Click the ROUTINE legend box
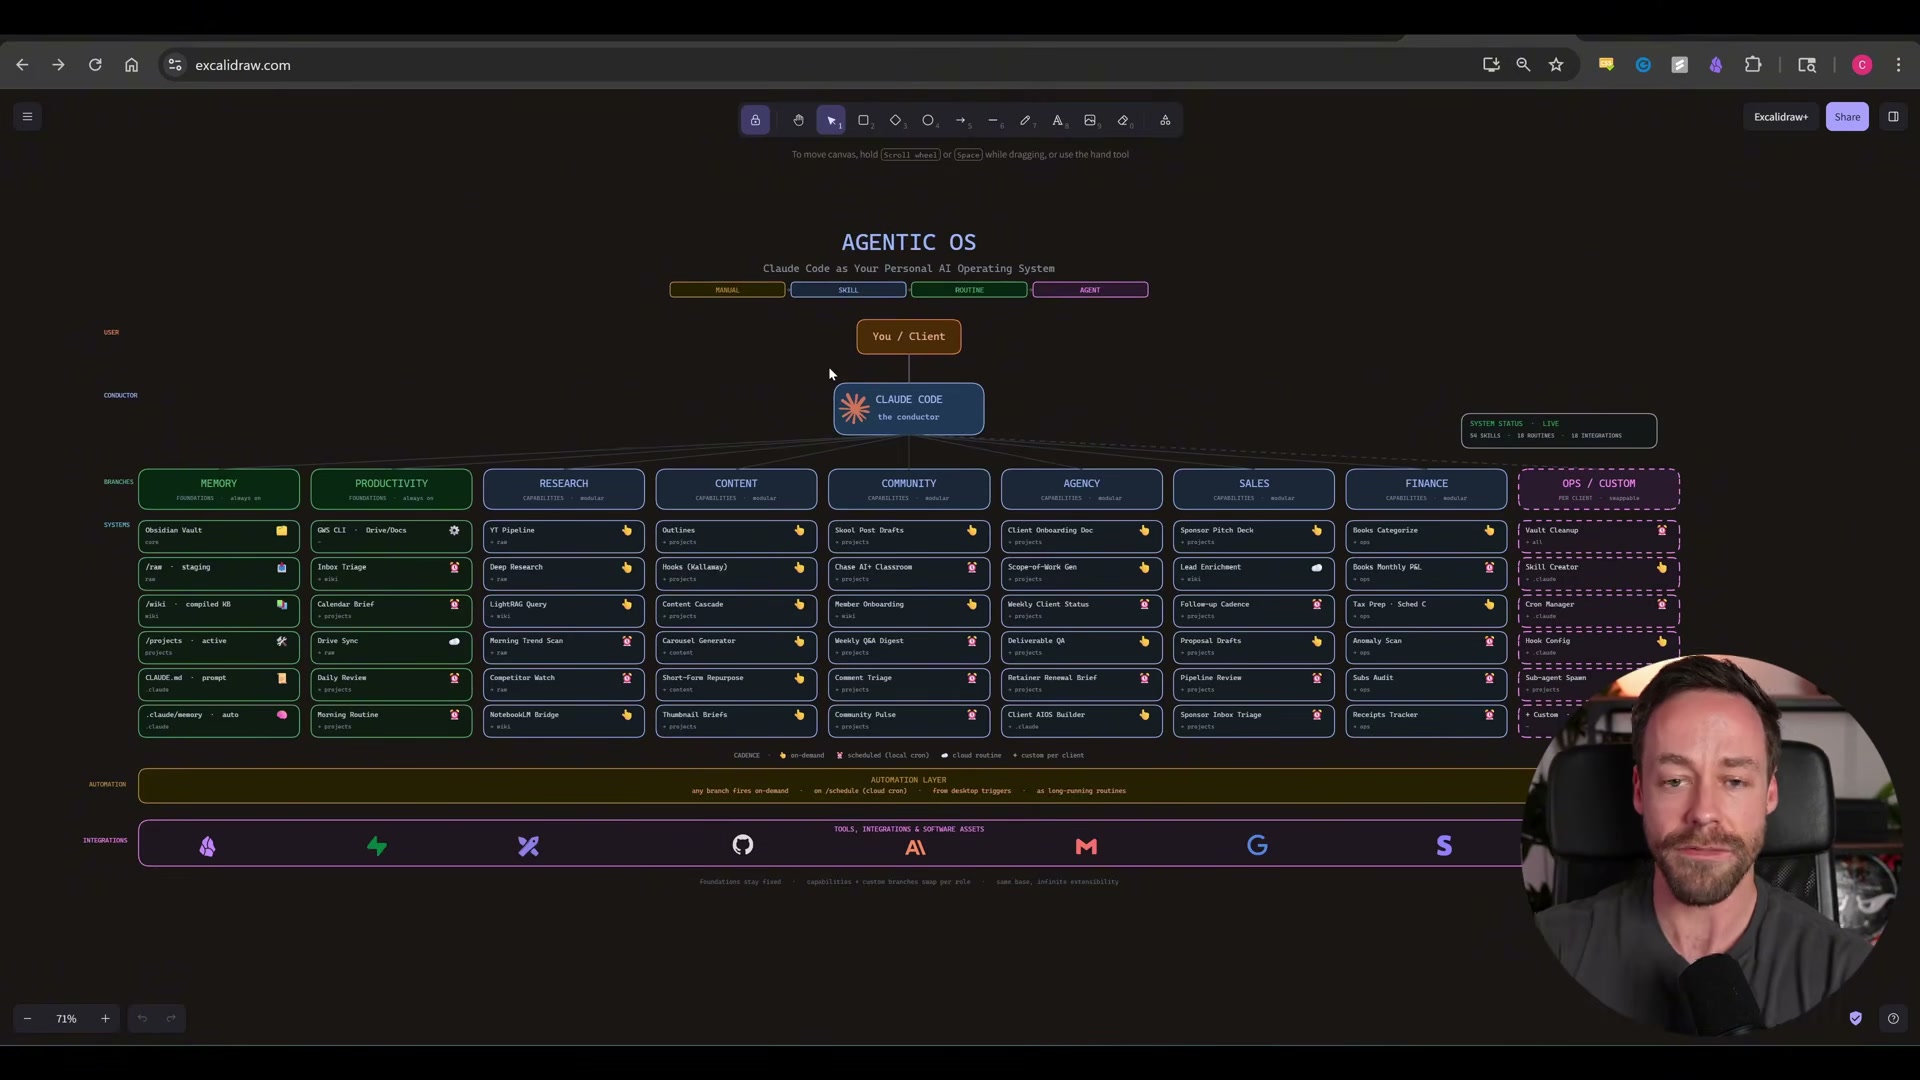This screenshot has height=1080, width=1920. coord(969,290)
